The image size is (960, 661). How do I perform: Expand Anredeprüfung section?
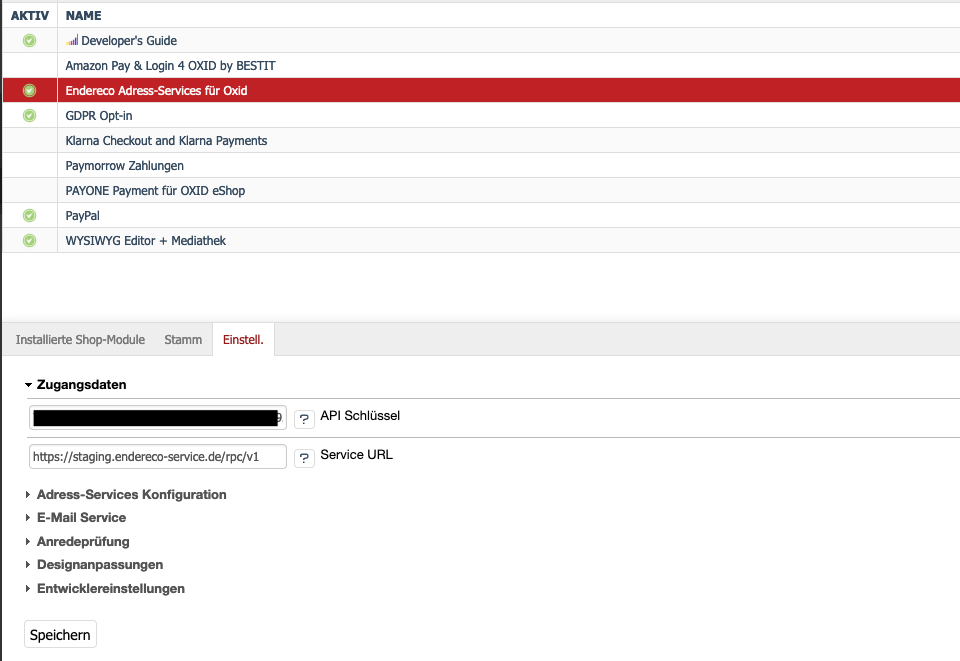[x=77, y=542]
